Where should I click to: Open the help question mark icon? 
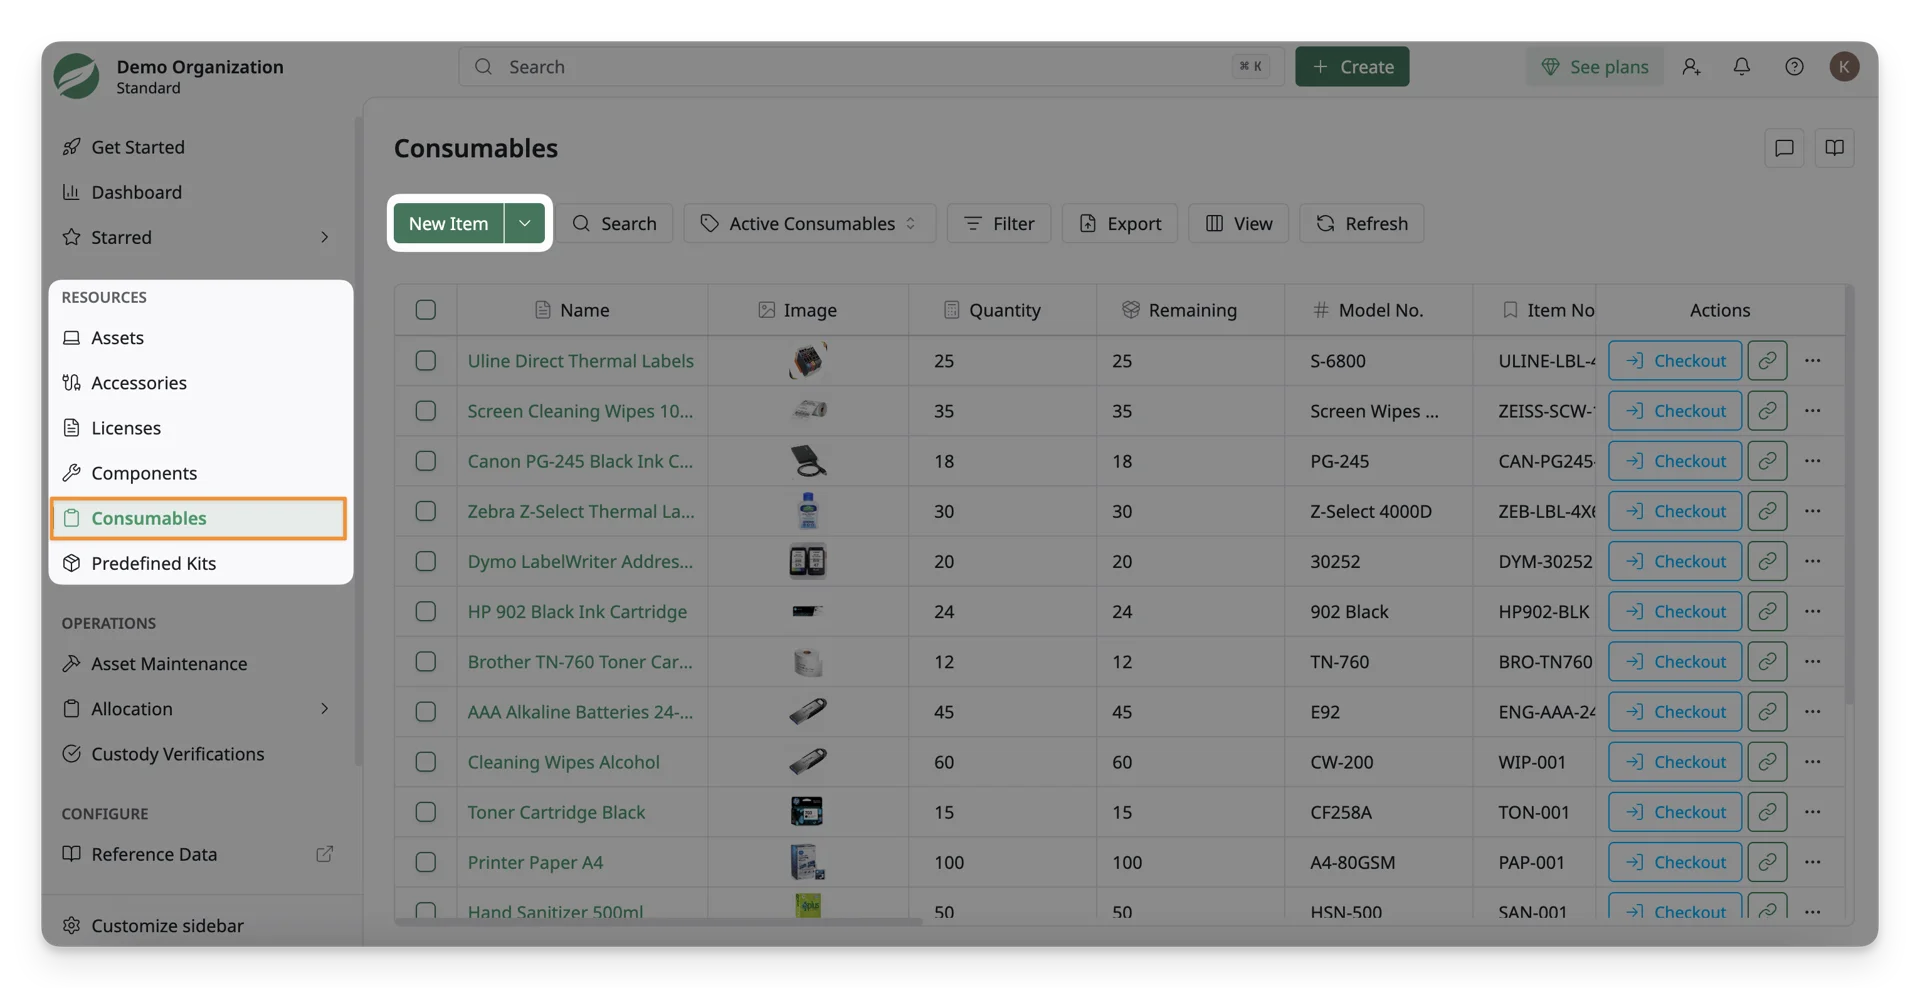point(1794,67)
